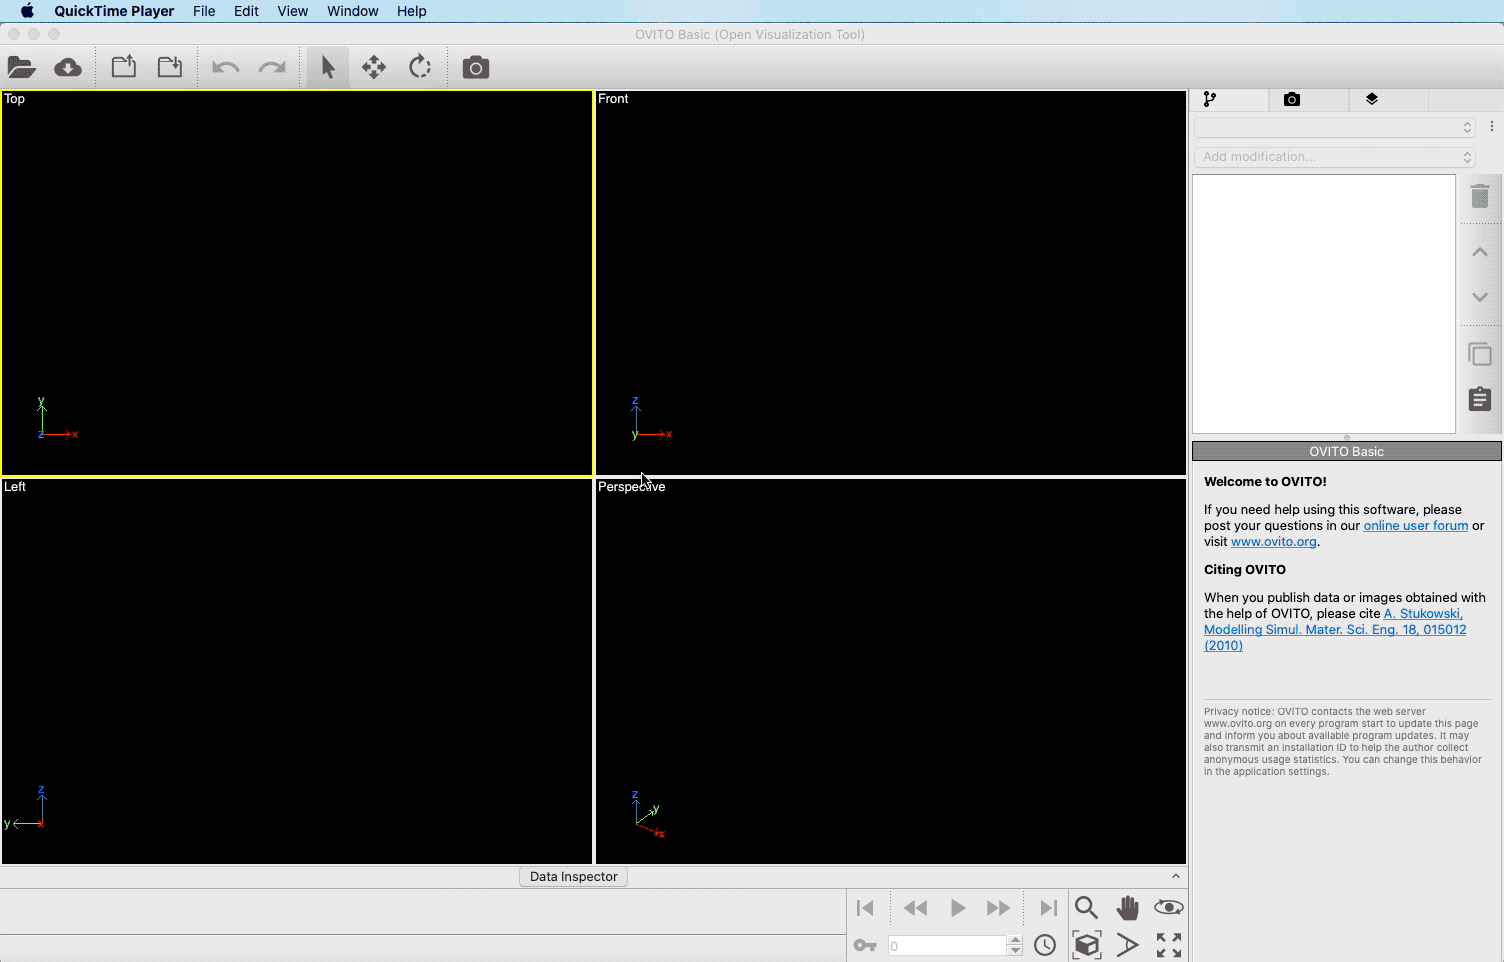Open the Load File folder icon
This screenshot has width=1504, height=962.
pyautogui.click(x=22, y=68)
